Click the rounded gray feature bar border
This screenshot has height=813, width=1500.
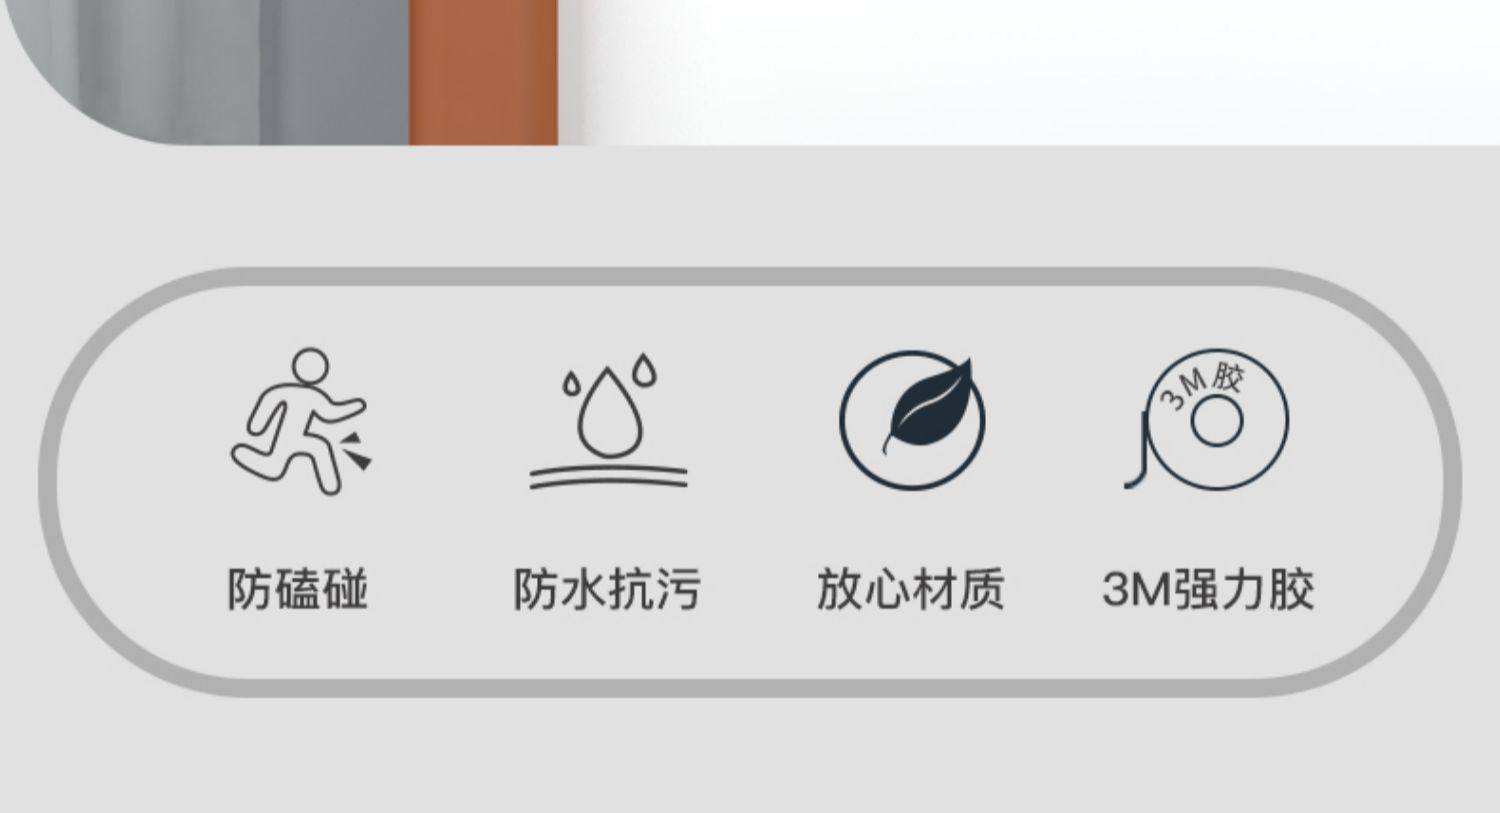750,277
